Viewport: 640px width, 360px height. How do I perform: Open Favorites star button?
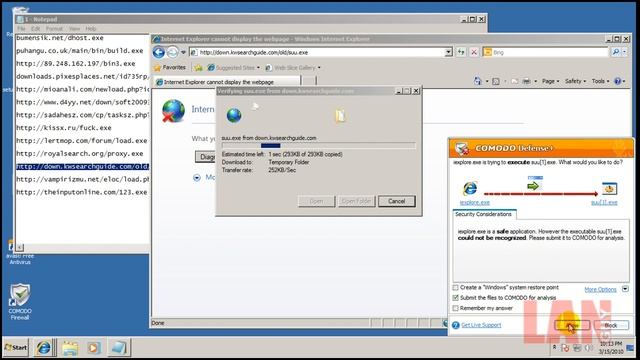tap(170, 67)
